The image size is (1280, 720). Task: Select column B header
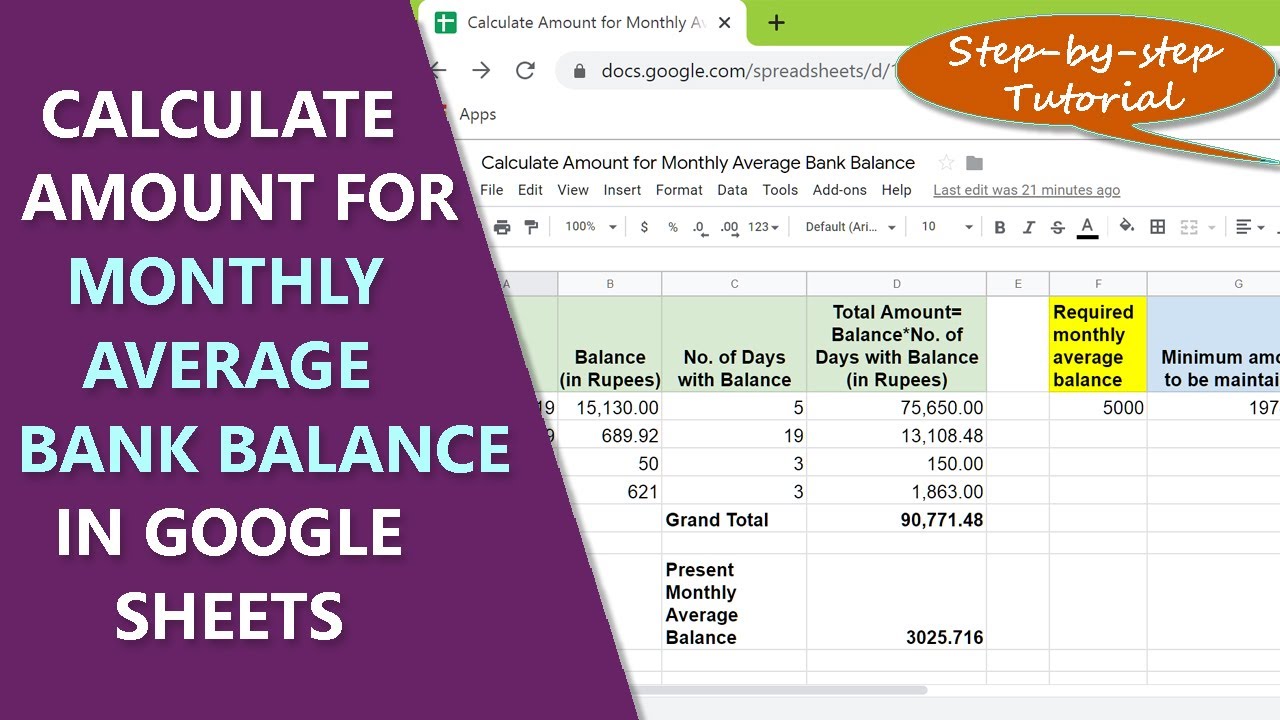coord(610,284)
